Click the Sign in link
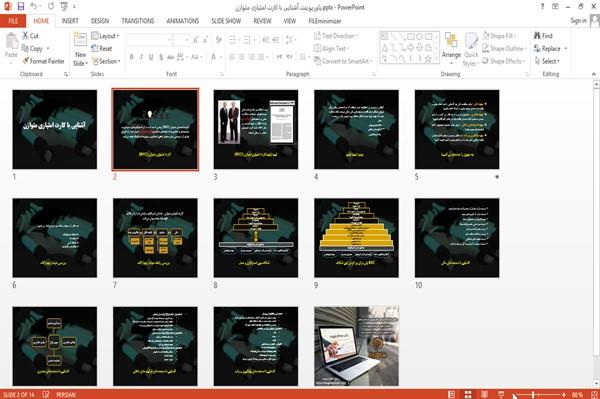 pyautogui.click(x=578, y=21)
